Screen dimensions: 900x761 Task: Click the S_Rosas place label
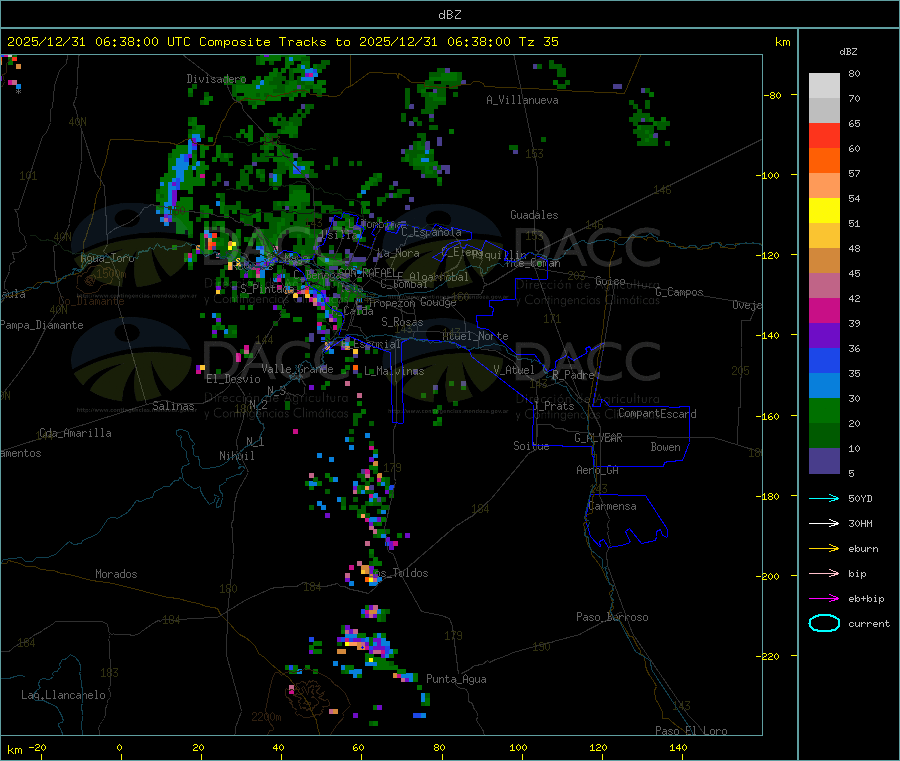click(x=402, y=322)
